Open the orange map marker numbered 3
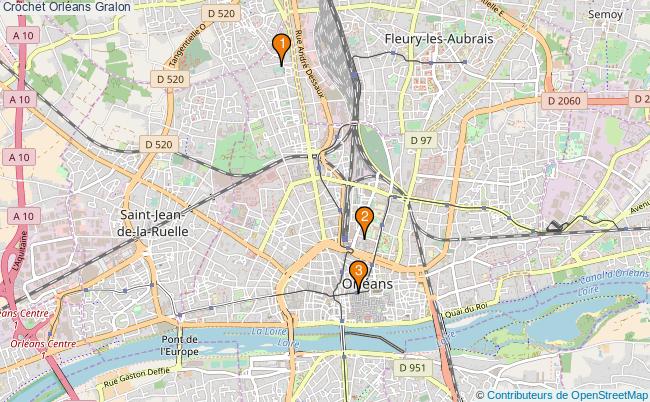 pos(358,276)
